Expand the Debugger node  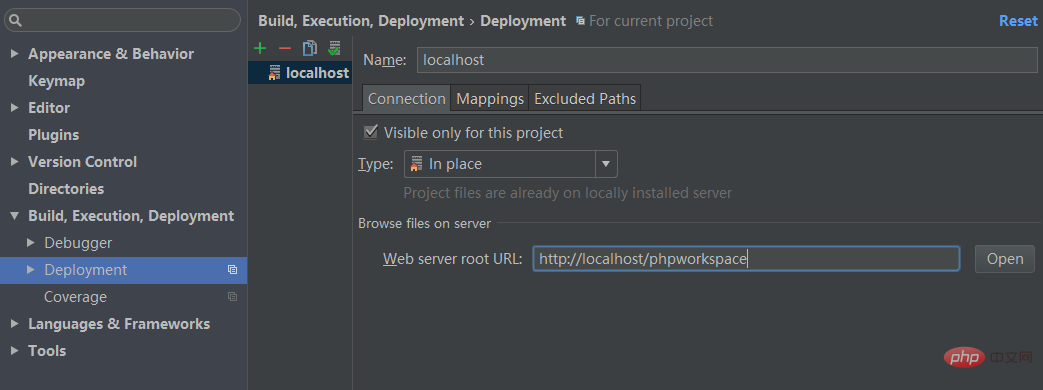(x=31, y=242)
